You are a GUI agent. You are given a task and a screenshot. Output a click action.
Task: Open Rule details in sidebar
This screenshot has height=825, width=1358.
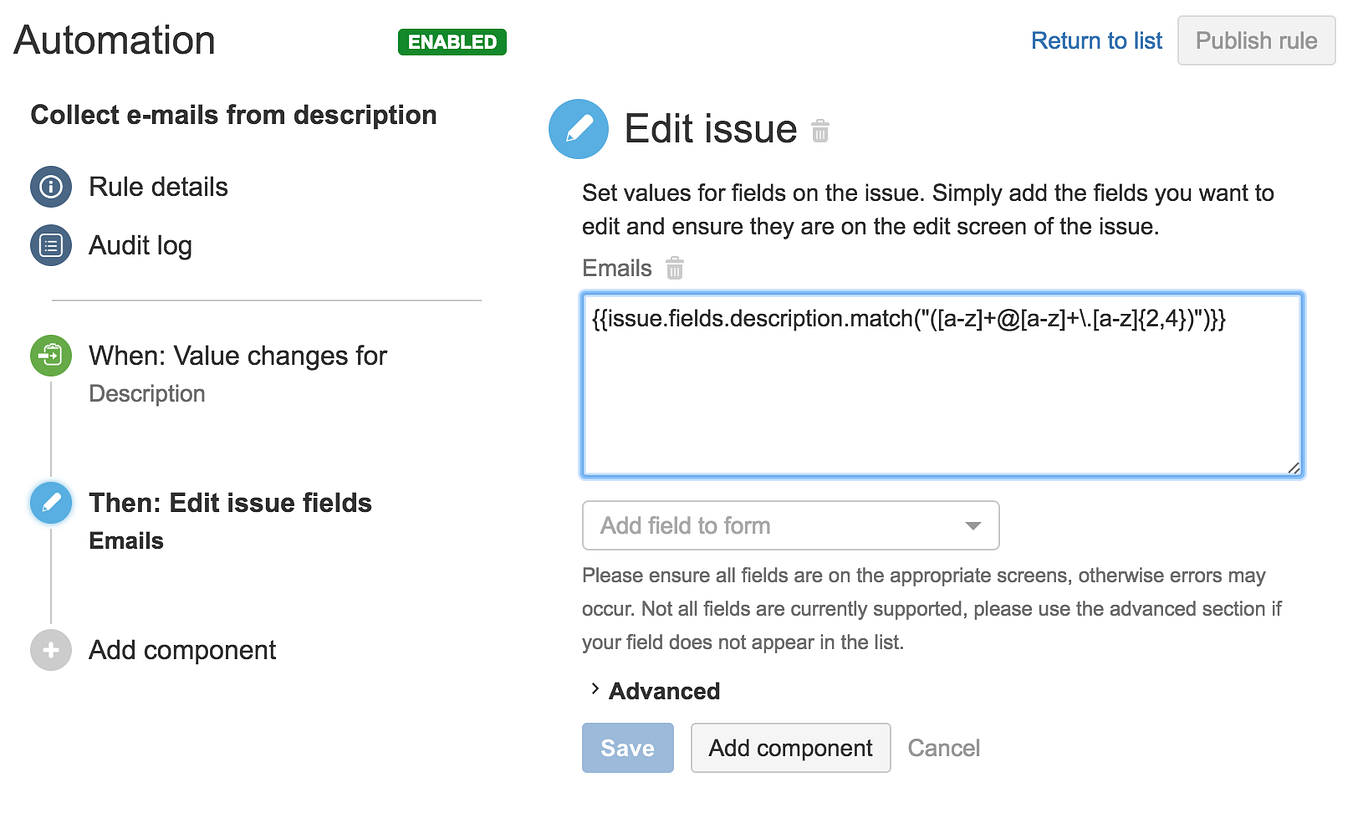pos(158,187)
